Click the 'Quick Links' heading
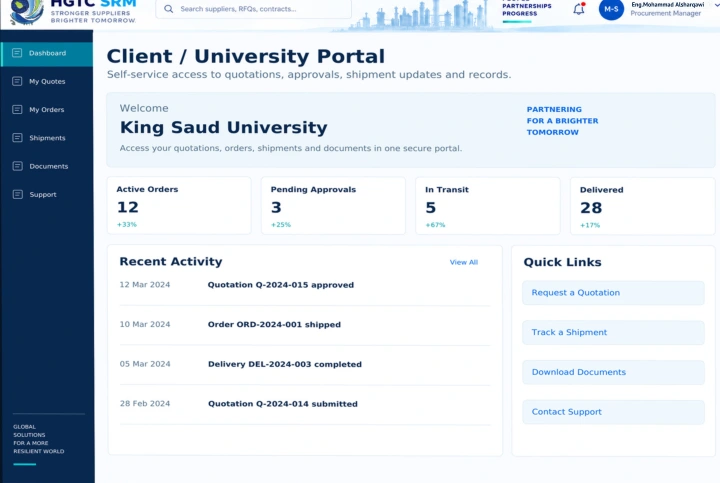This screenshot has height=483, width=720. pyautogui.click(x=562, y=262)
